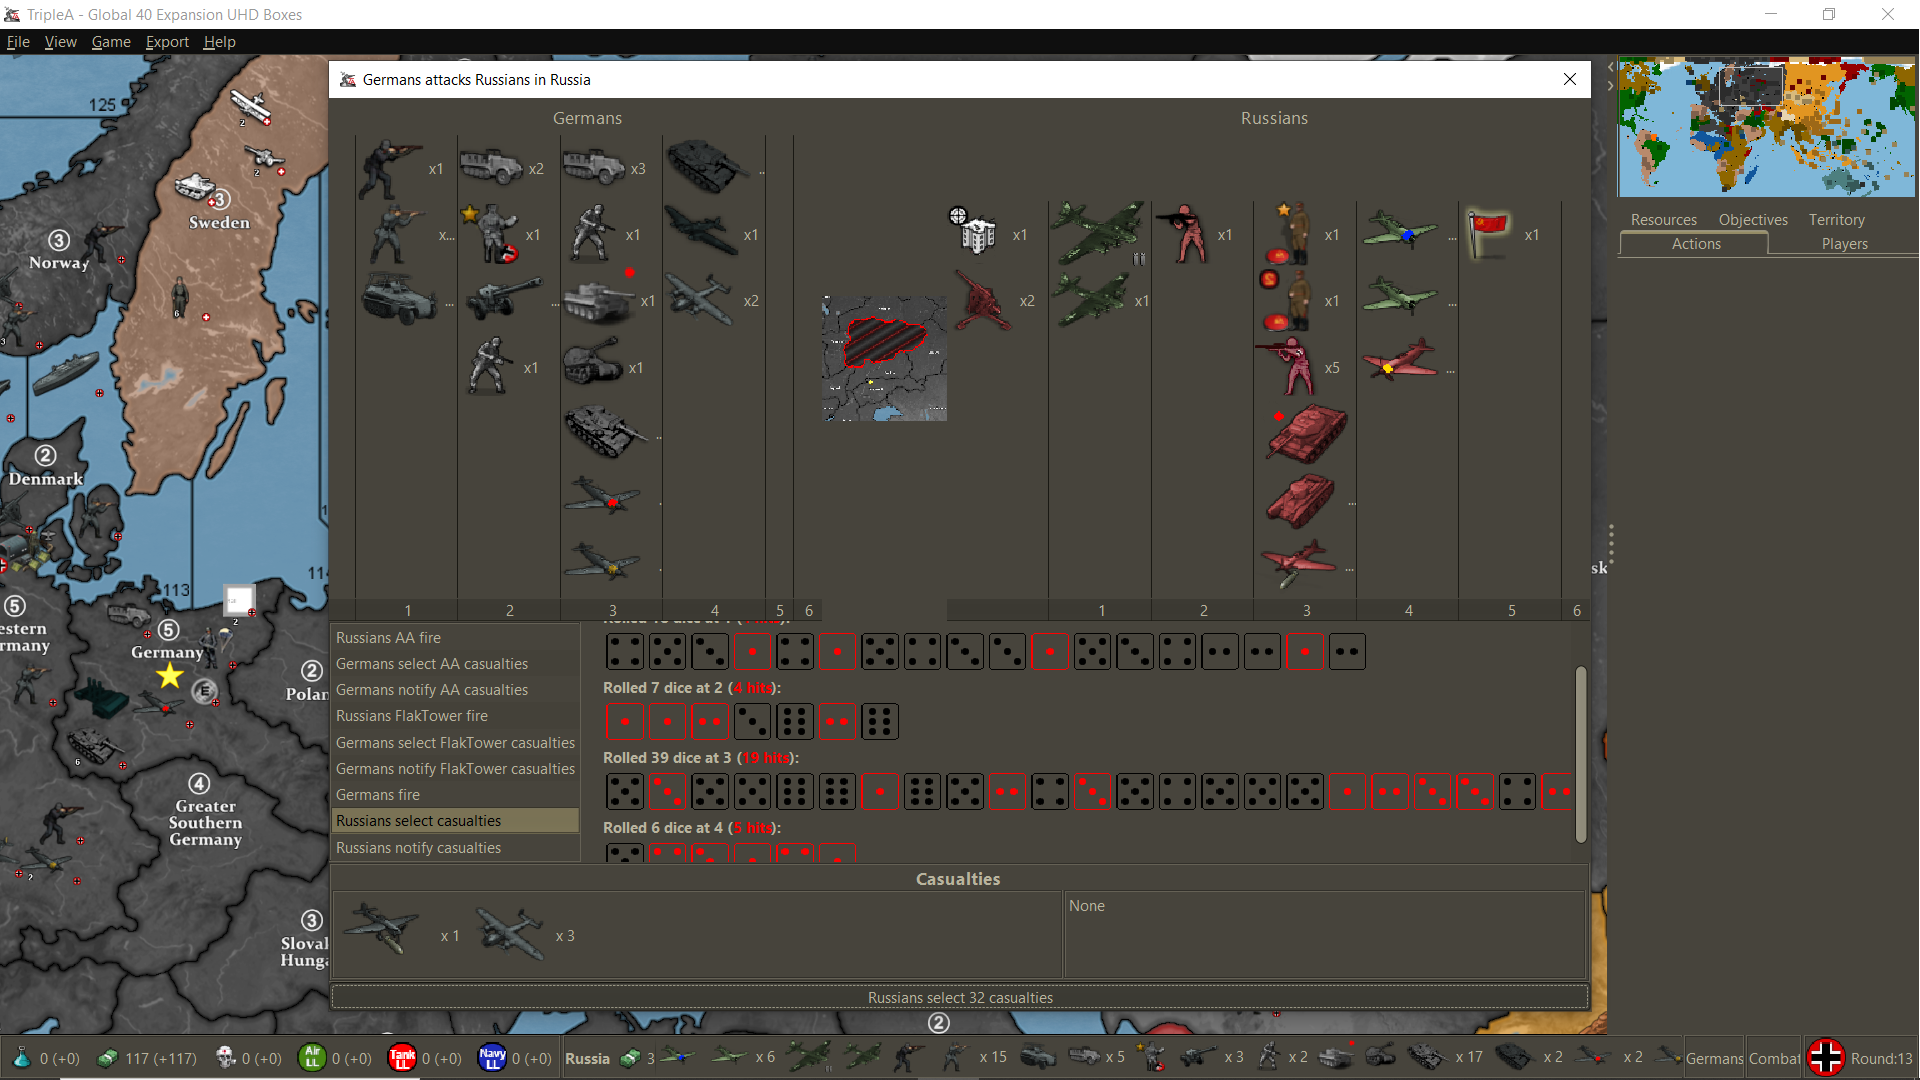Open the Export menu
This screenshot has height=1080, width=1920.
click(x=167, y=42)
